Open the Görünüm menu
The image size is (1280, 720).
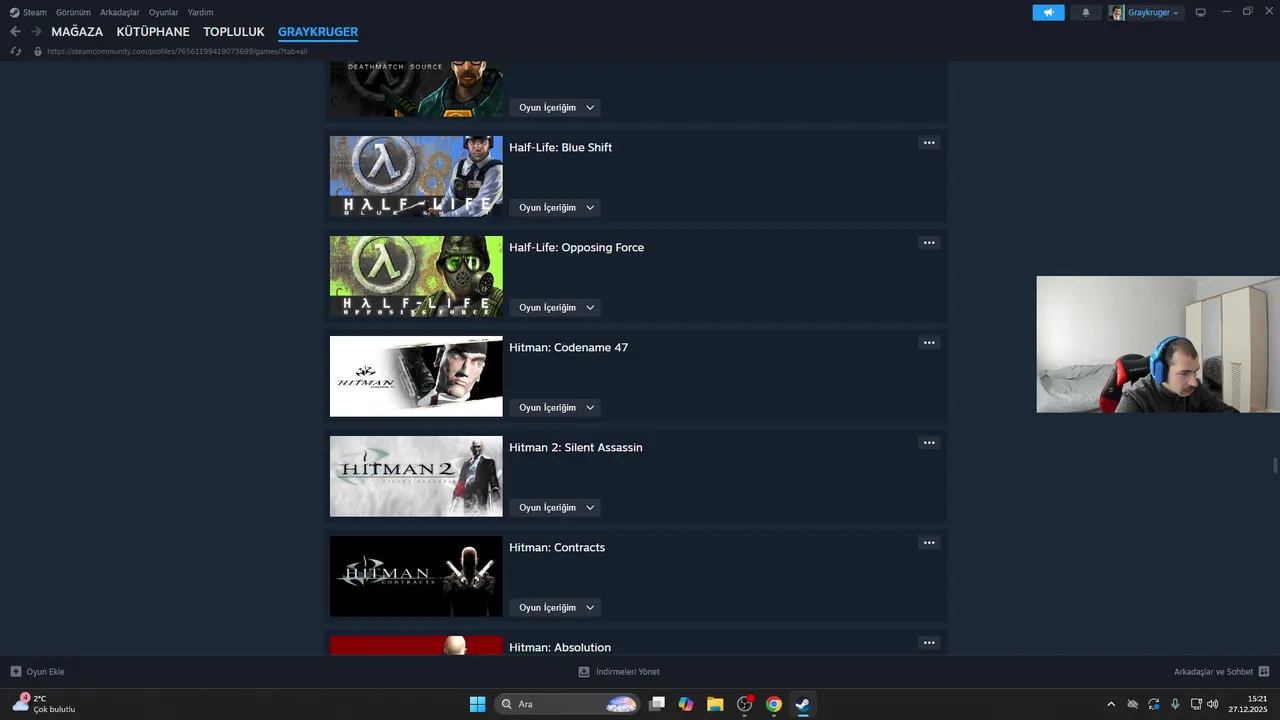[73, 12]
